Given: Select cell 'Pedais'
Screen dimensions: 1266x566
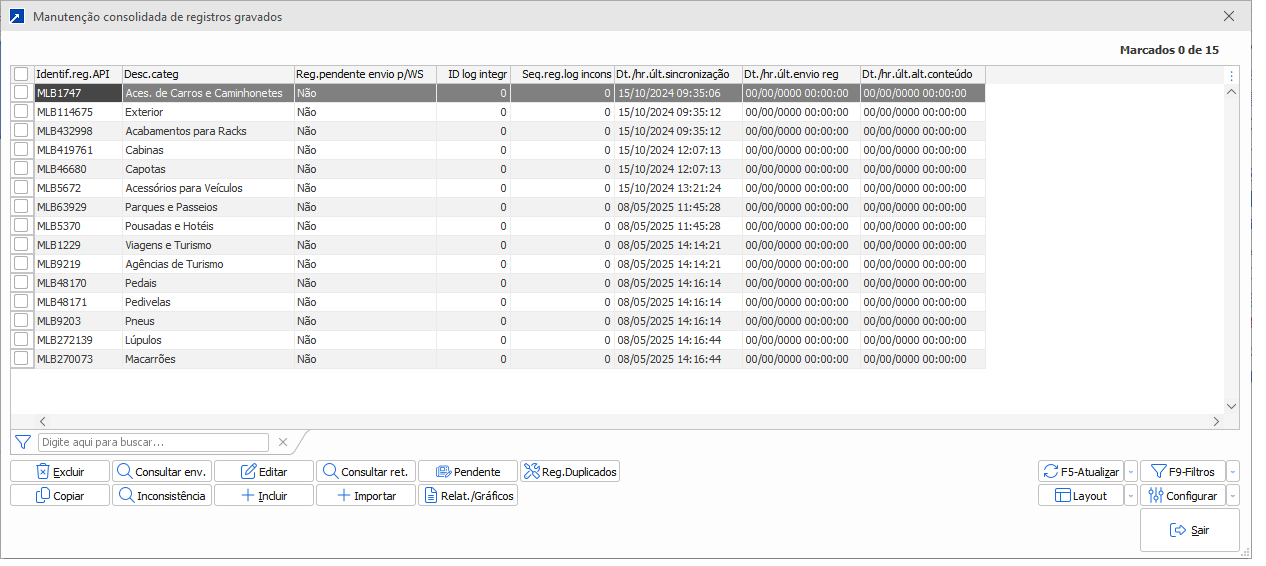Looking at the screenshot, I should coord(208,283).
